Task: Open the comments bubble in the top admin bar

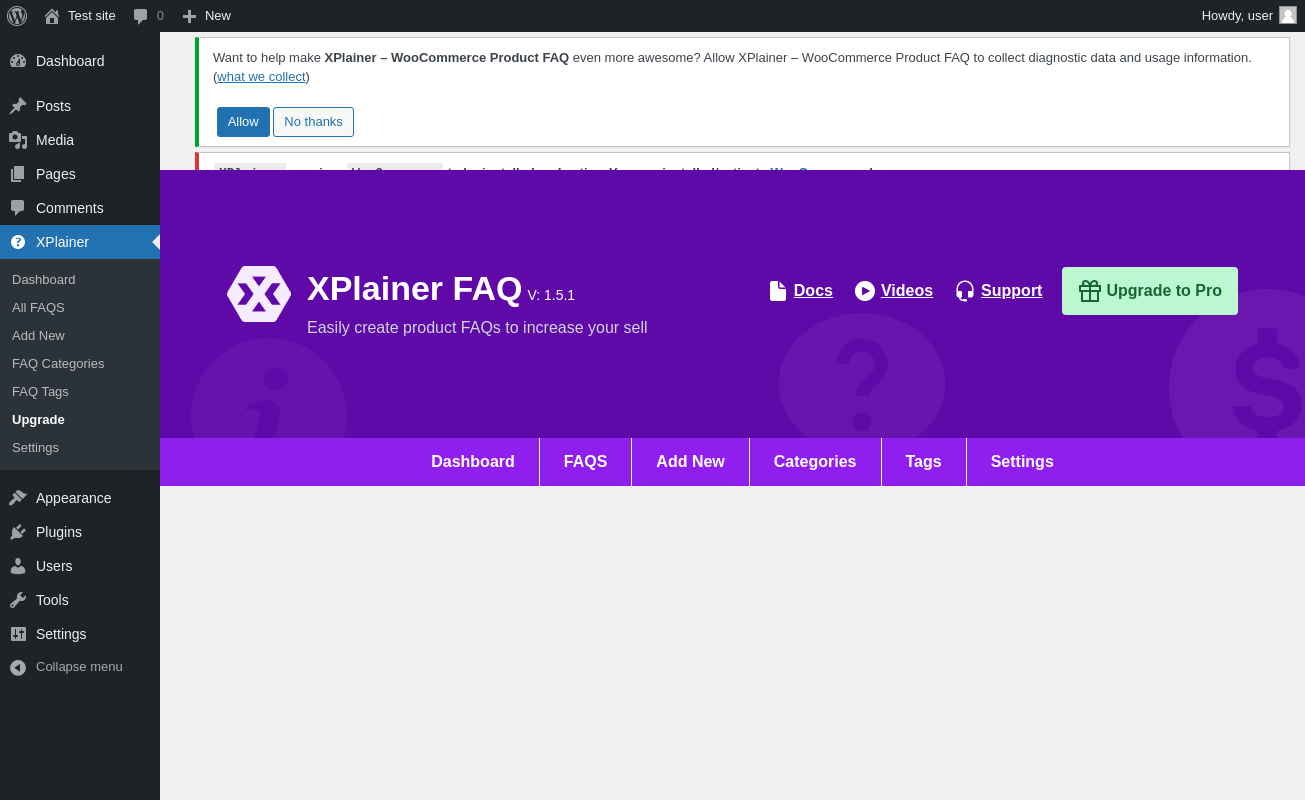Action: pyautogui.click(x=141, y=16)
